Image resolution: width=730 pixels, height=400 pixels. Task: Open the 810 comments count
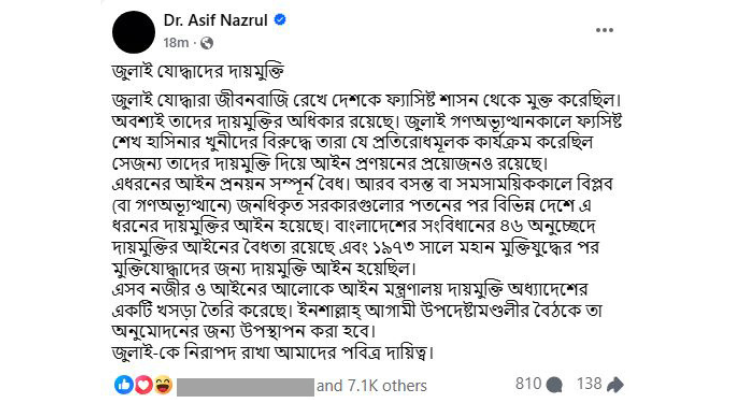click(528, 384)
